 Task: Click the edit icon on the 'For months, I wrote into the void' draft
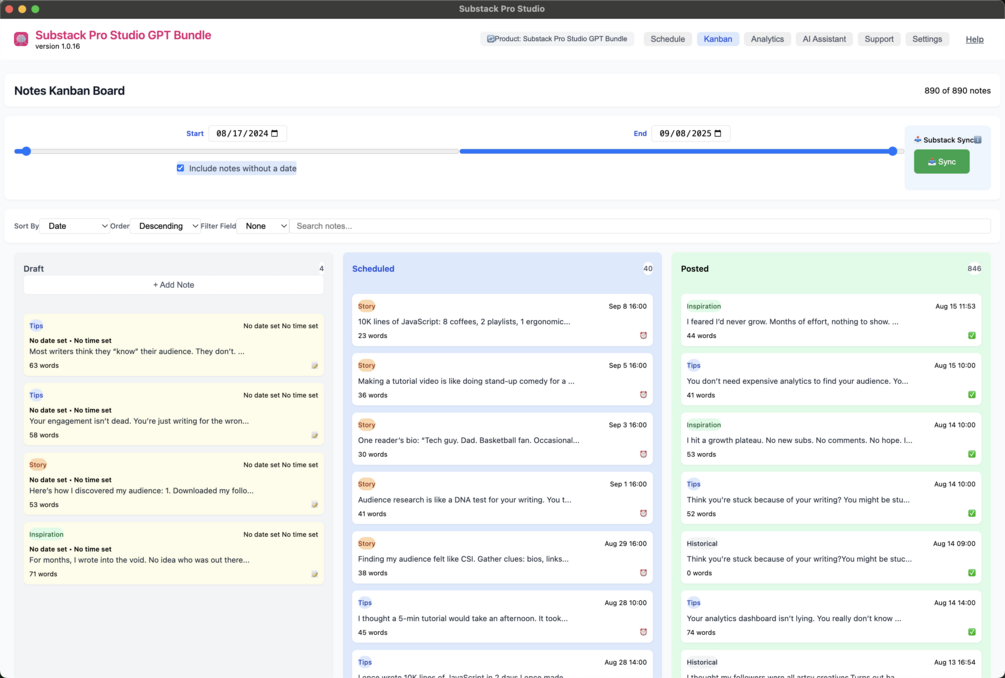[x=314, y=574]
